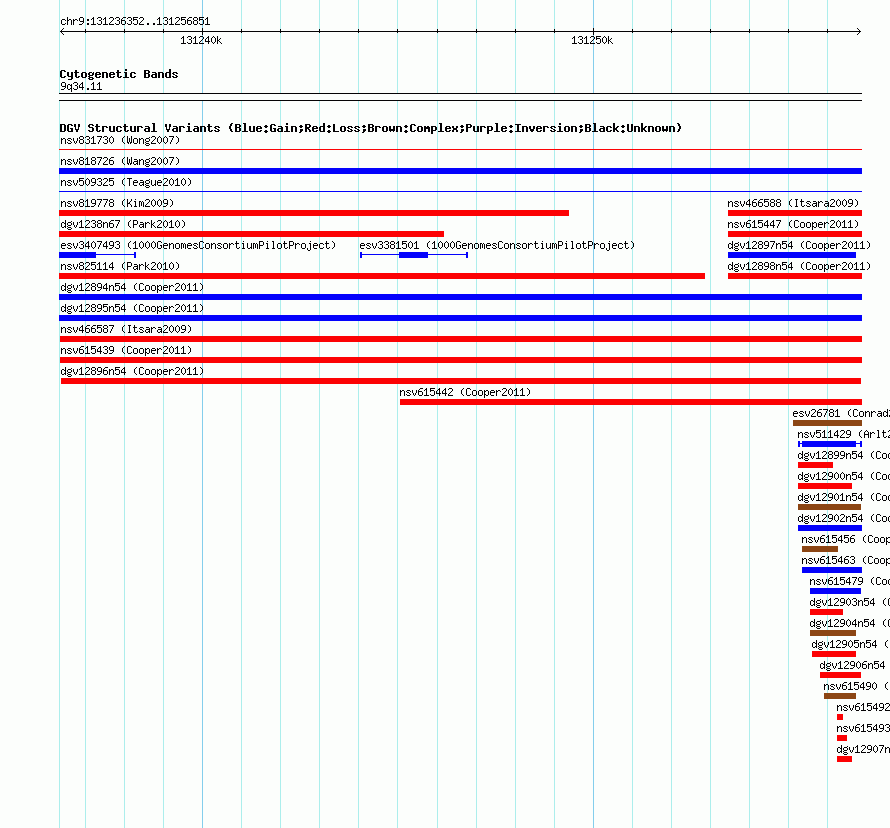The height and width of the screenshot is (828, 890).
Task: Select the nsv818726 (Wang2007) blue gain bar
Action: pos(460,171)
